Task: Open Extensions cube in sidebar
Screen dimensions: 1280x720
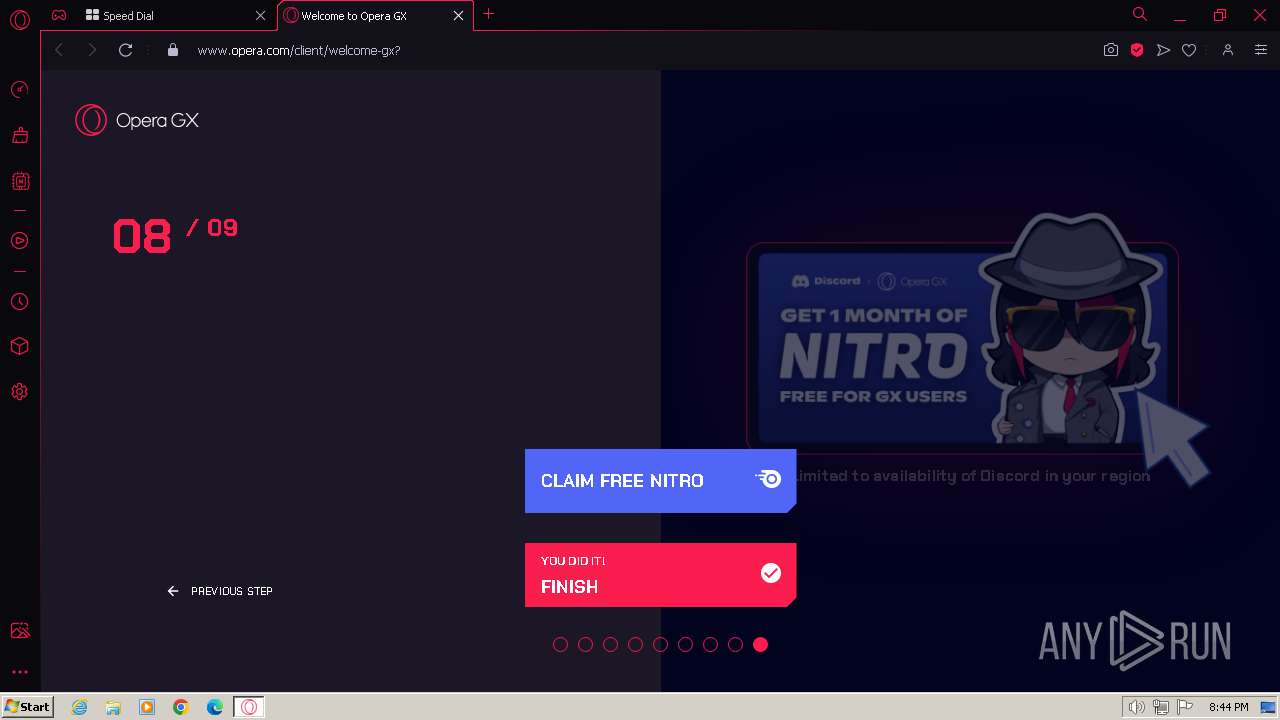Action: point(20,346)
